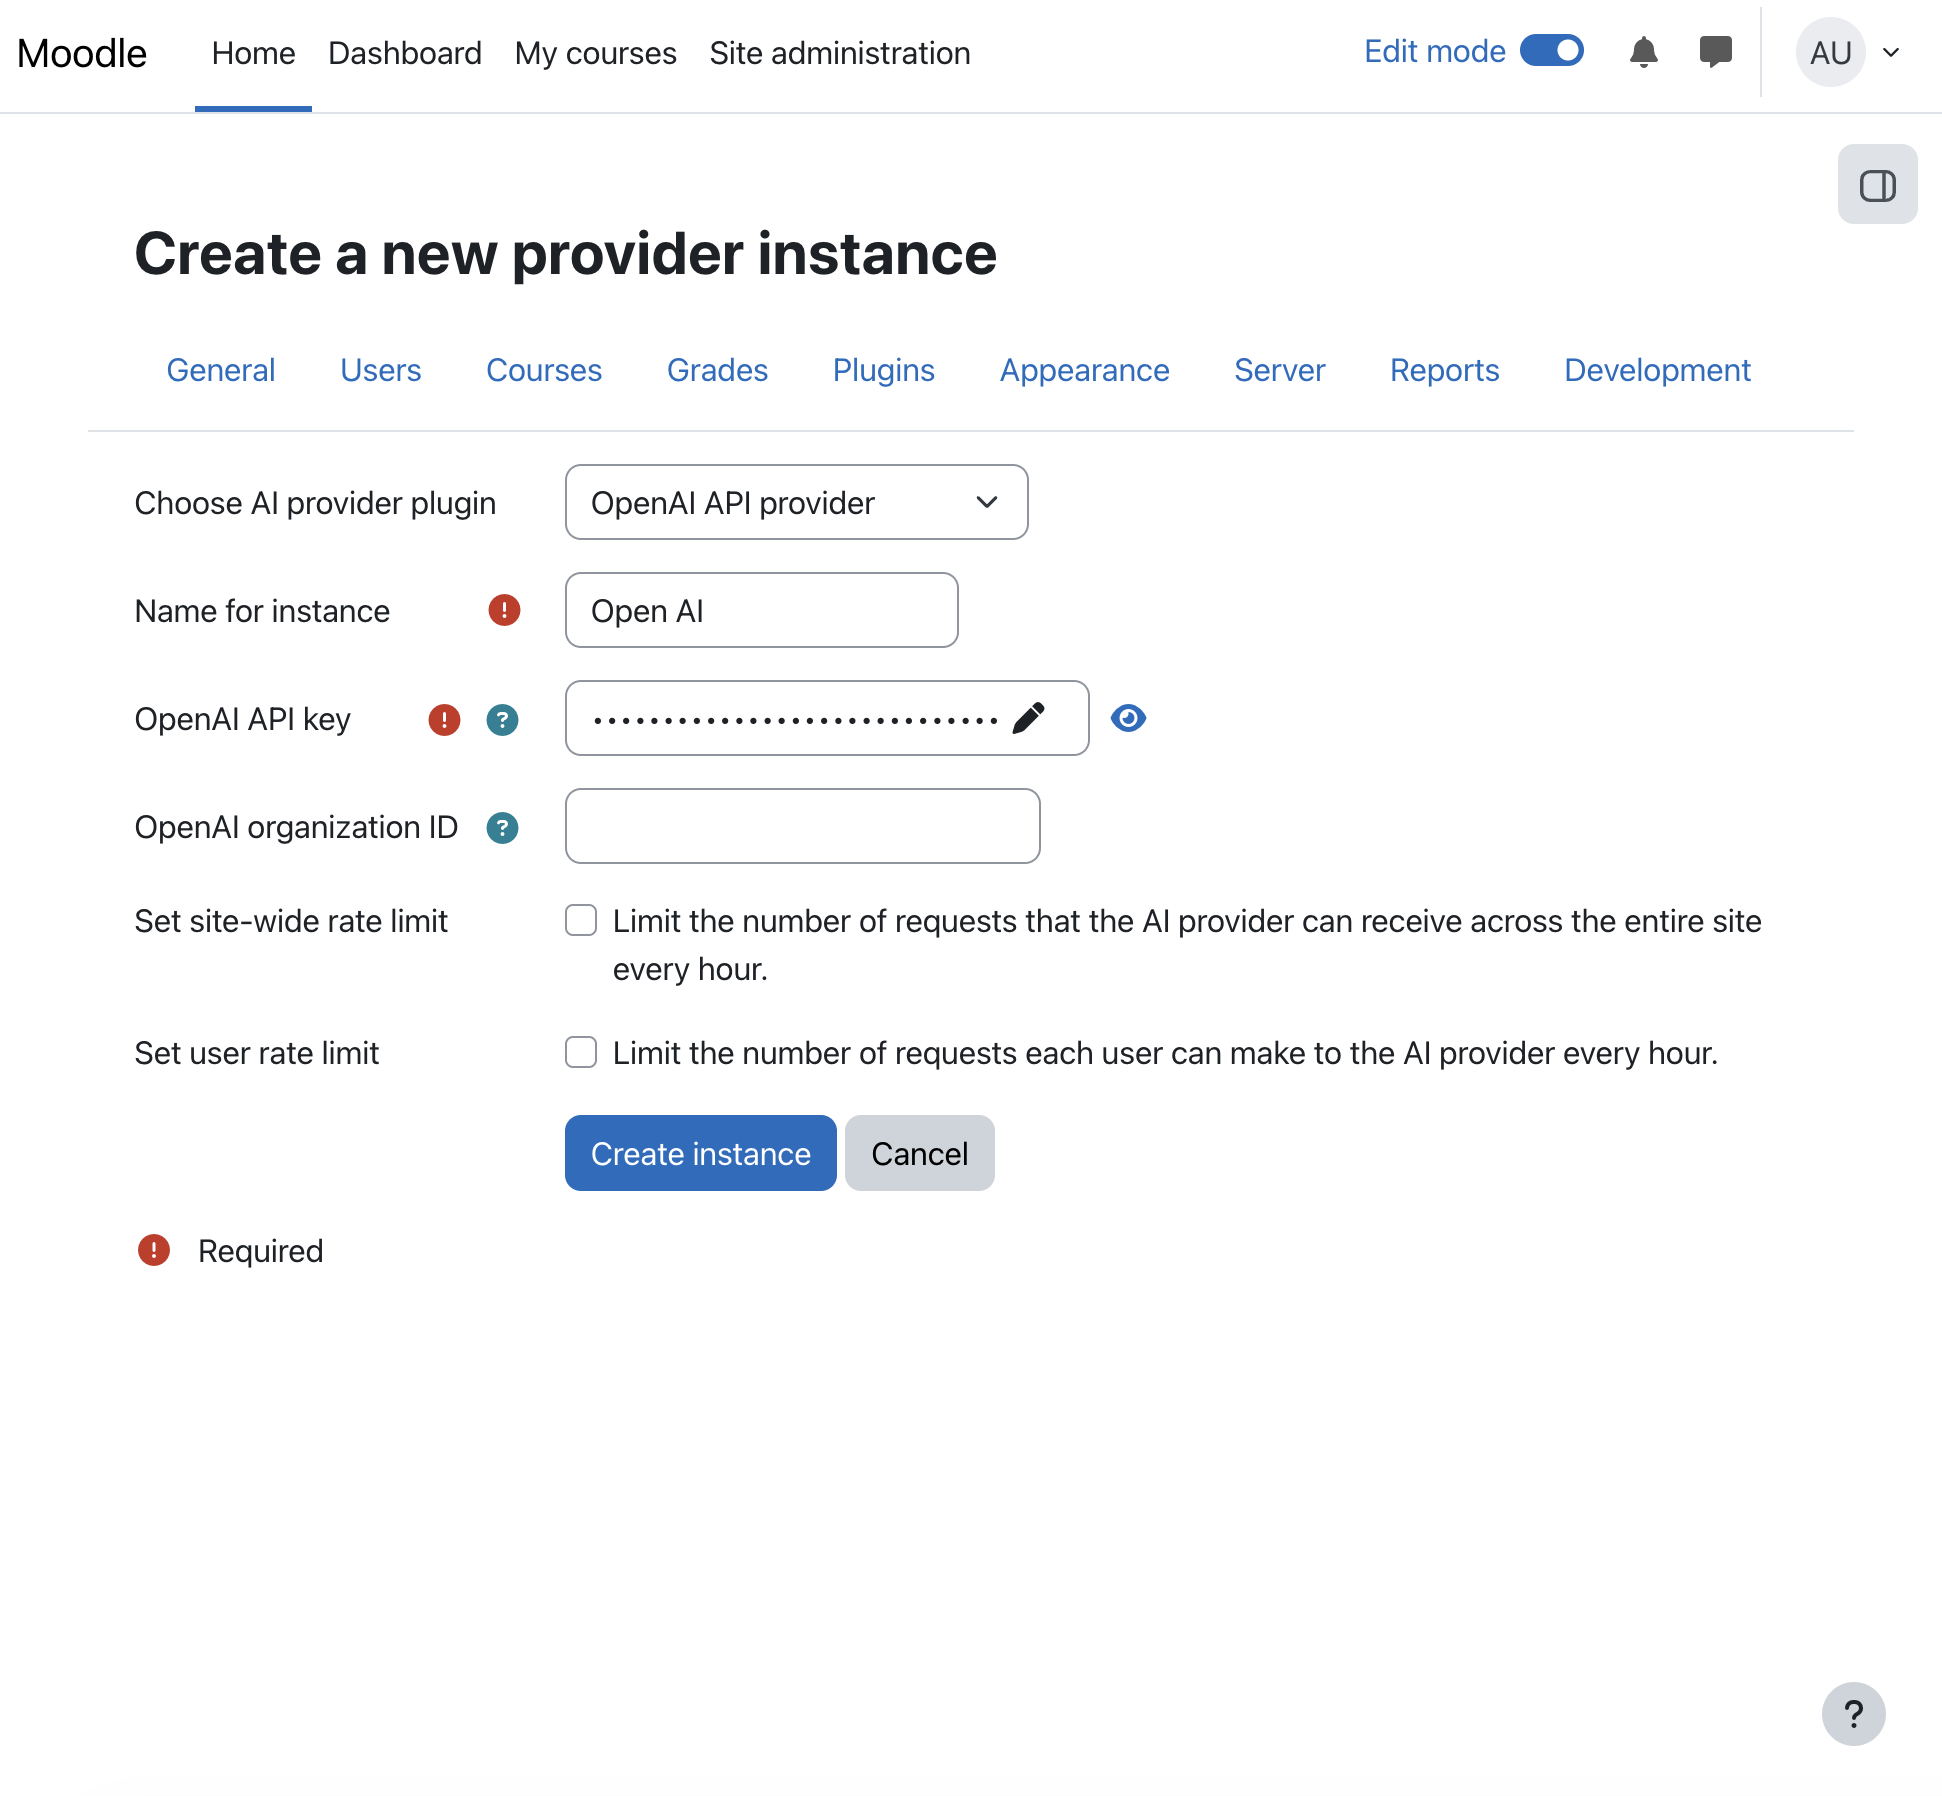Viewport: 1942px width, 1796px height.
Task: Switch to the Plugins tab
Action: click(x=883, y=370)
